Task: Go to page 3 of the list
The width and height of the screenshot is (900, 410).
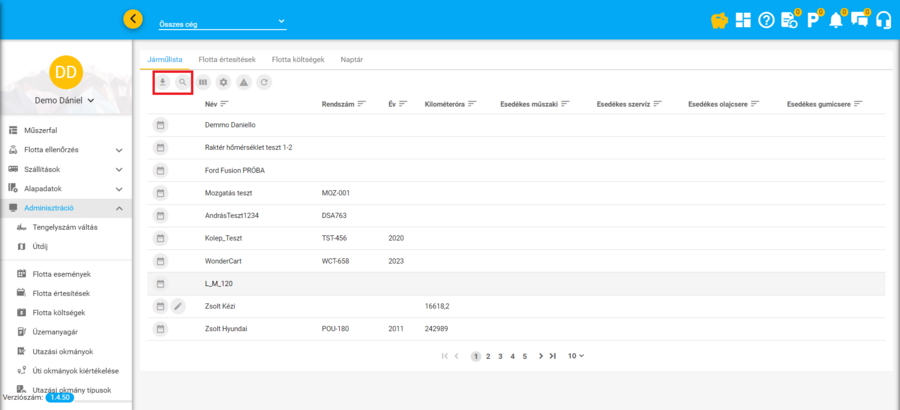Action: tap(500, 356)
